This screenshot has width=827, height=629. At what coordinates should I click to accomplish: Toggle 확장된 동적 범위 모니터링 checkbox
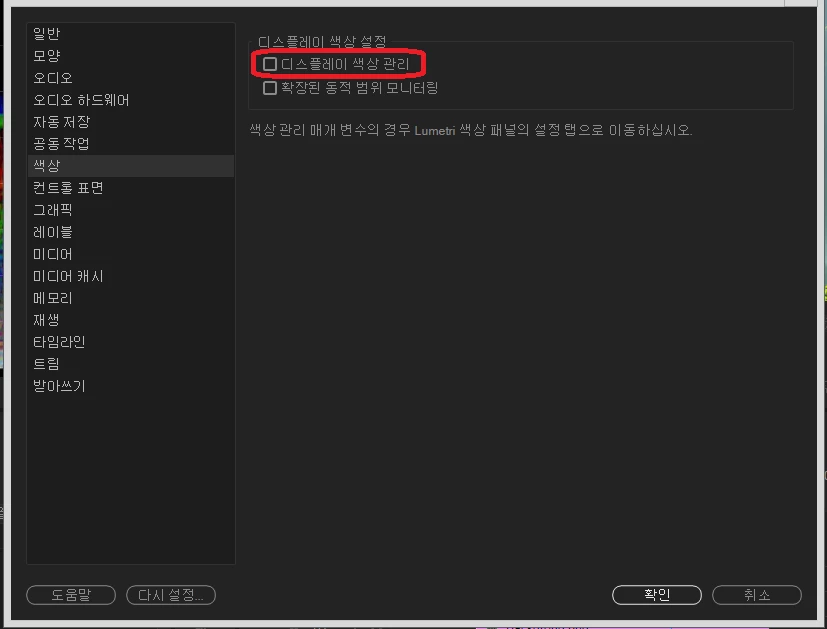click(270, 88)
